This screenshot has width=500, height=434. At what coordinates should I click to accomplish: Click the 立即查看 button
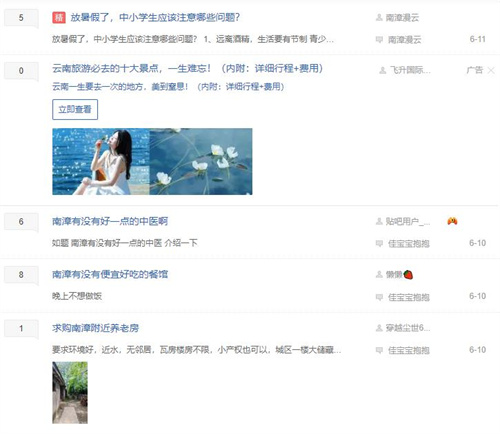tap(75, 109)
